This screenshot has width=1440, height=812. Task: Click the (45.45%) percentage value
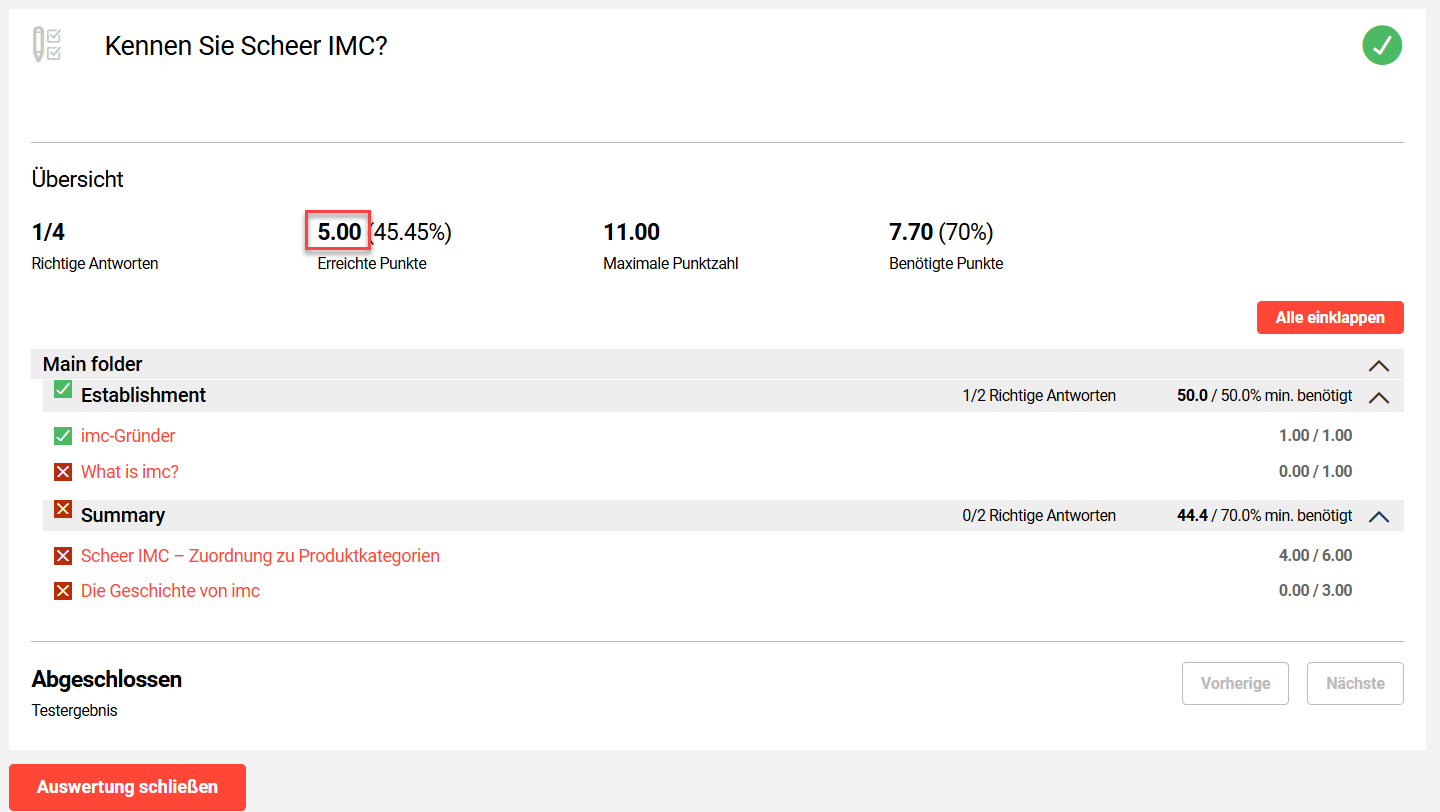pos(410,232)
